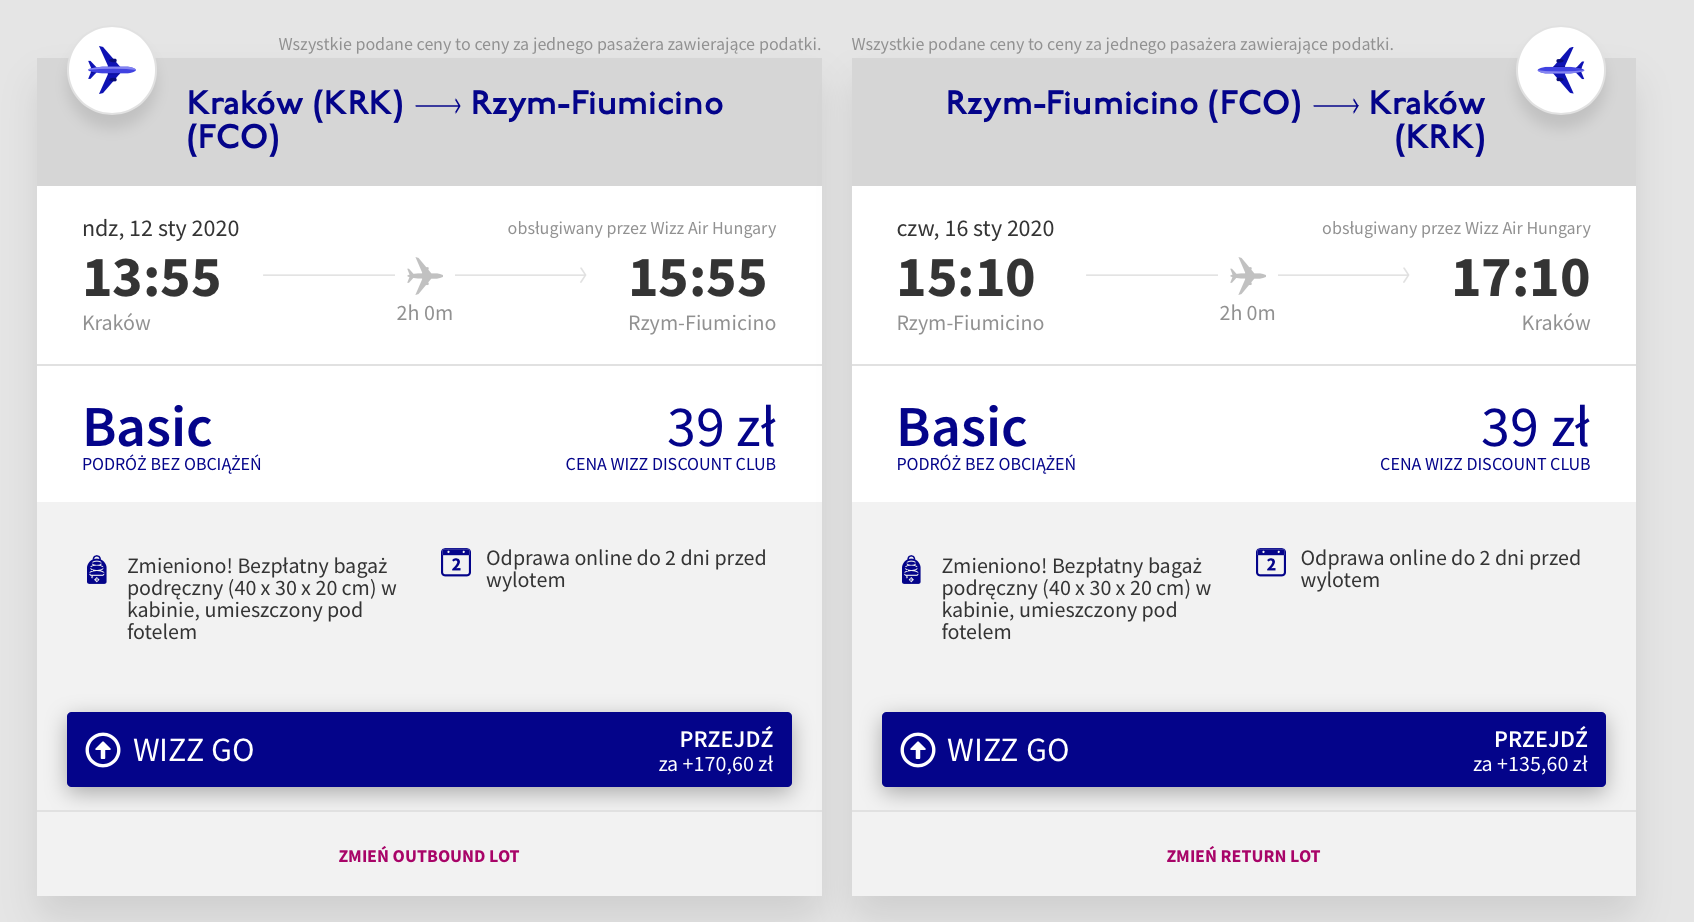Click outbound 'obsługiwany przez Wizz Air Hungary' text

point(642,228)
